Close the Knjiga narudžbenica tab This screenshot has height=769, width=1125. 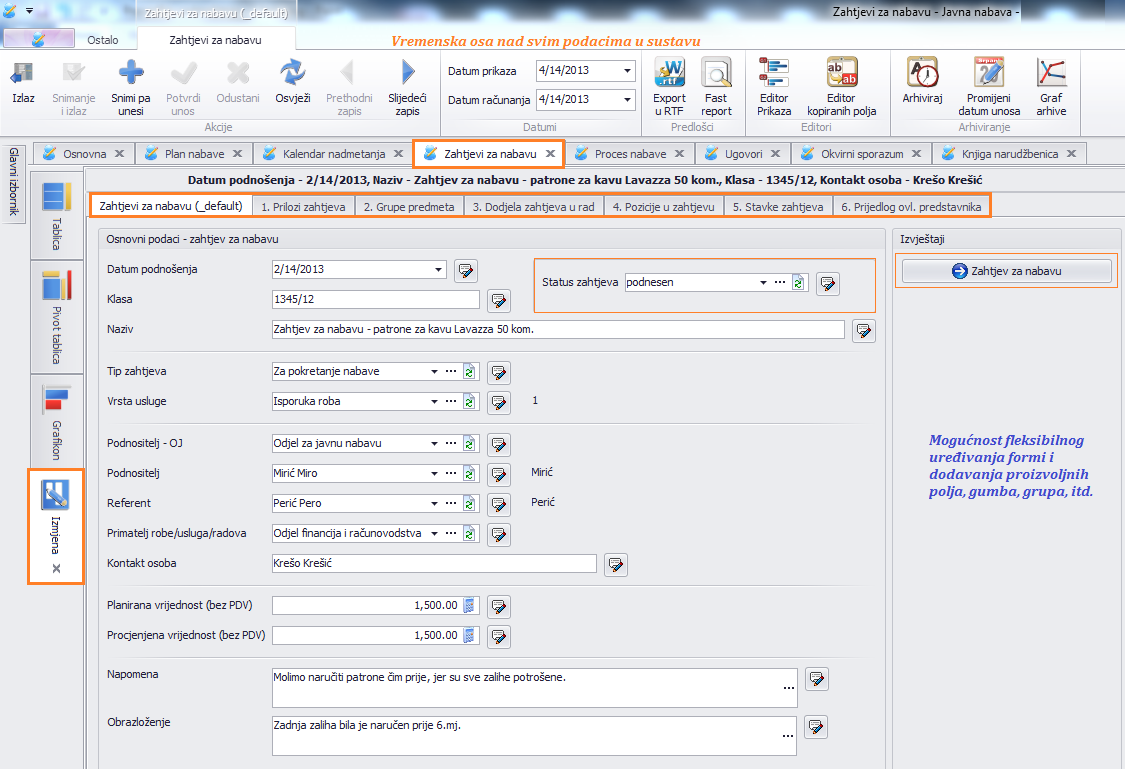1071,154
